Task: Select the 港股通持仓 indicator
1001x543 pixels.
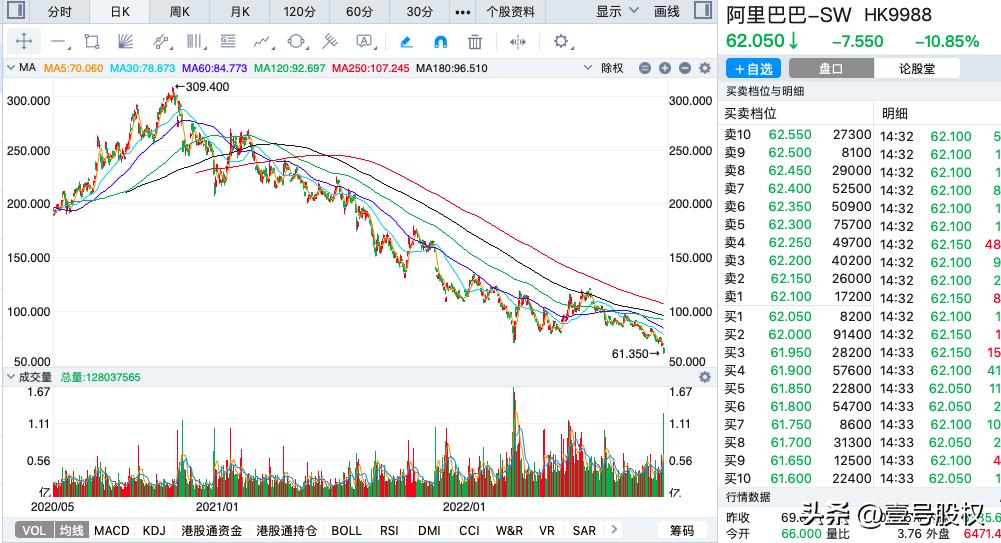Action: point(287,530)
